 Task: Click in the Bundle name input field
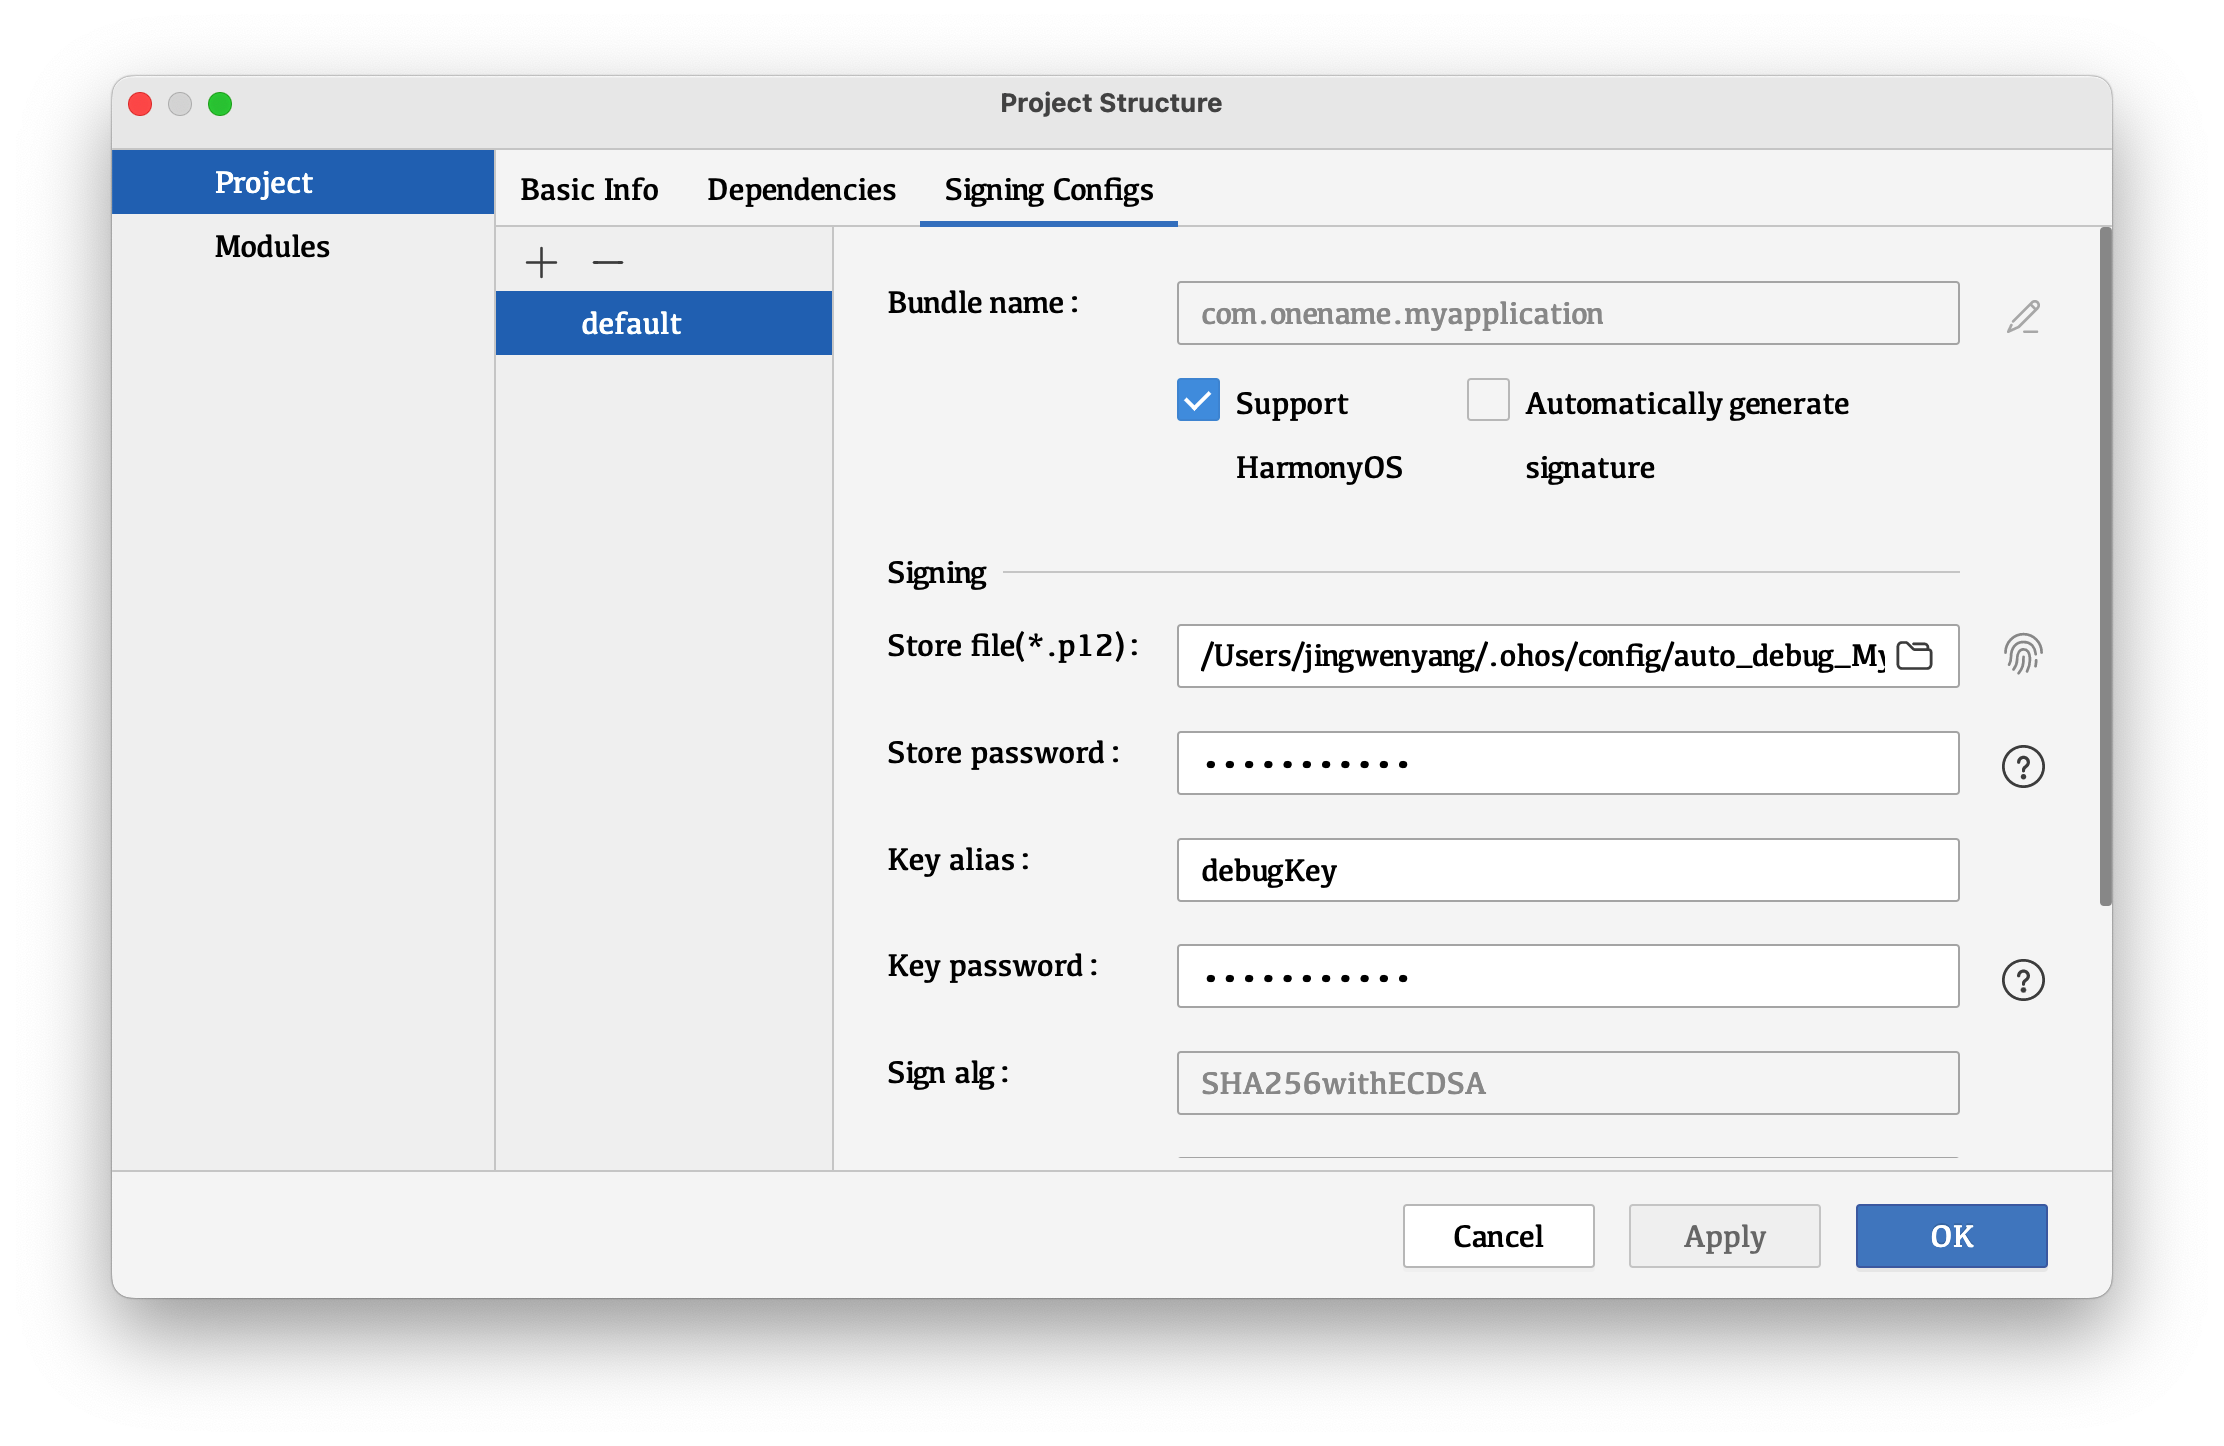(x=1564, y=313)
